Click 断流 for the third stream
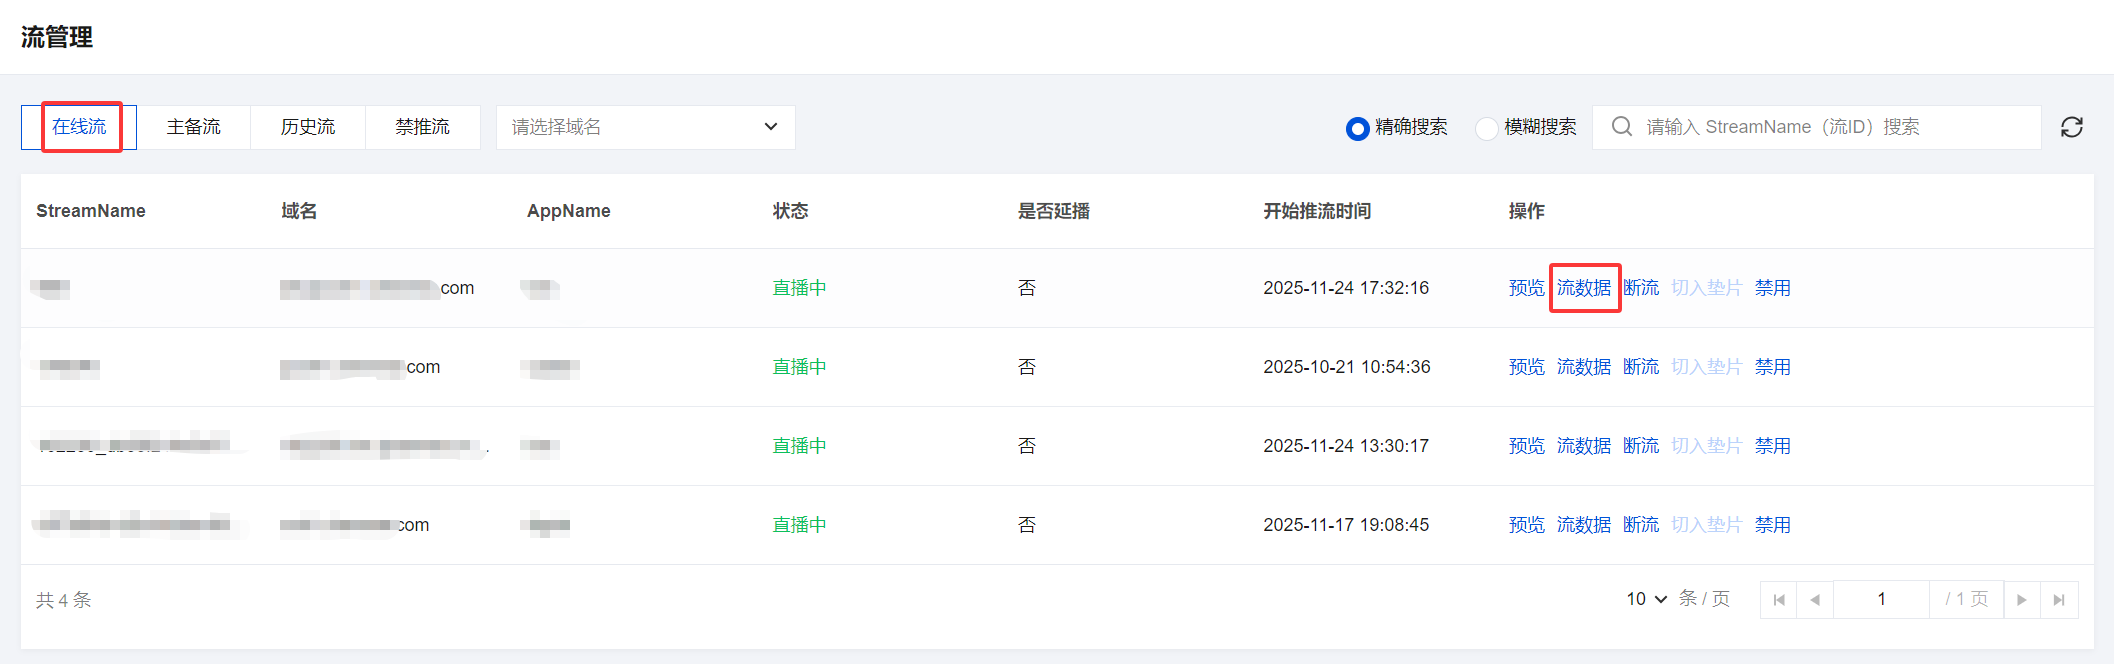Screen dimensions: 2114x664 (x=1641, y=446)
